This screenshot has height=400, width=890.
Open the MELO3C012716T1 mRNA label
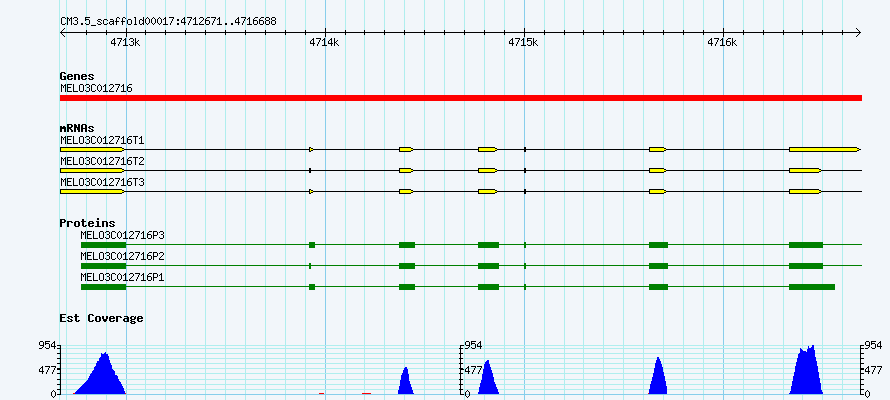coord(102,140)
